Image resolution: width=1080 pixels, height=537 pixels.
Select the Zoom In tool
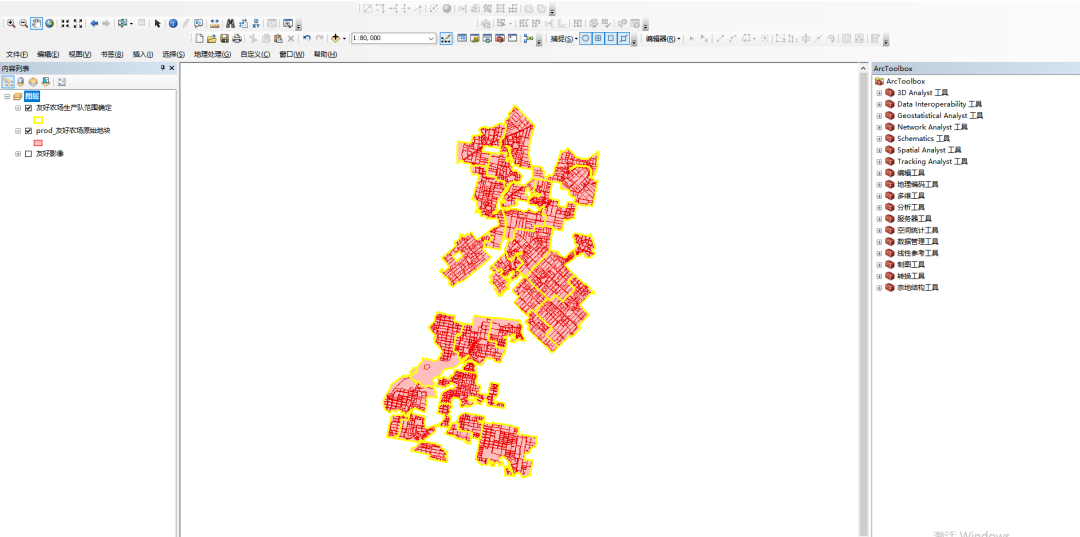pyautogui.click(x=10, y=23)
